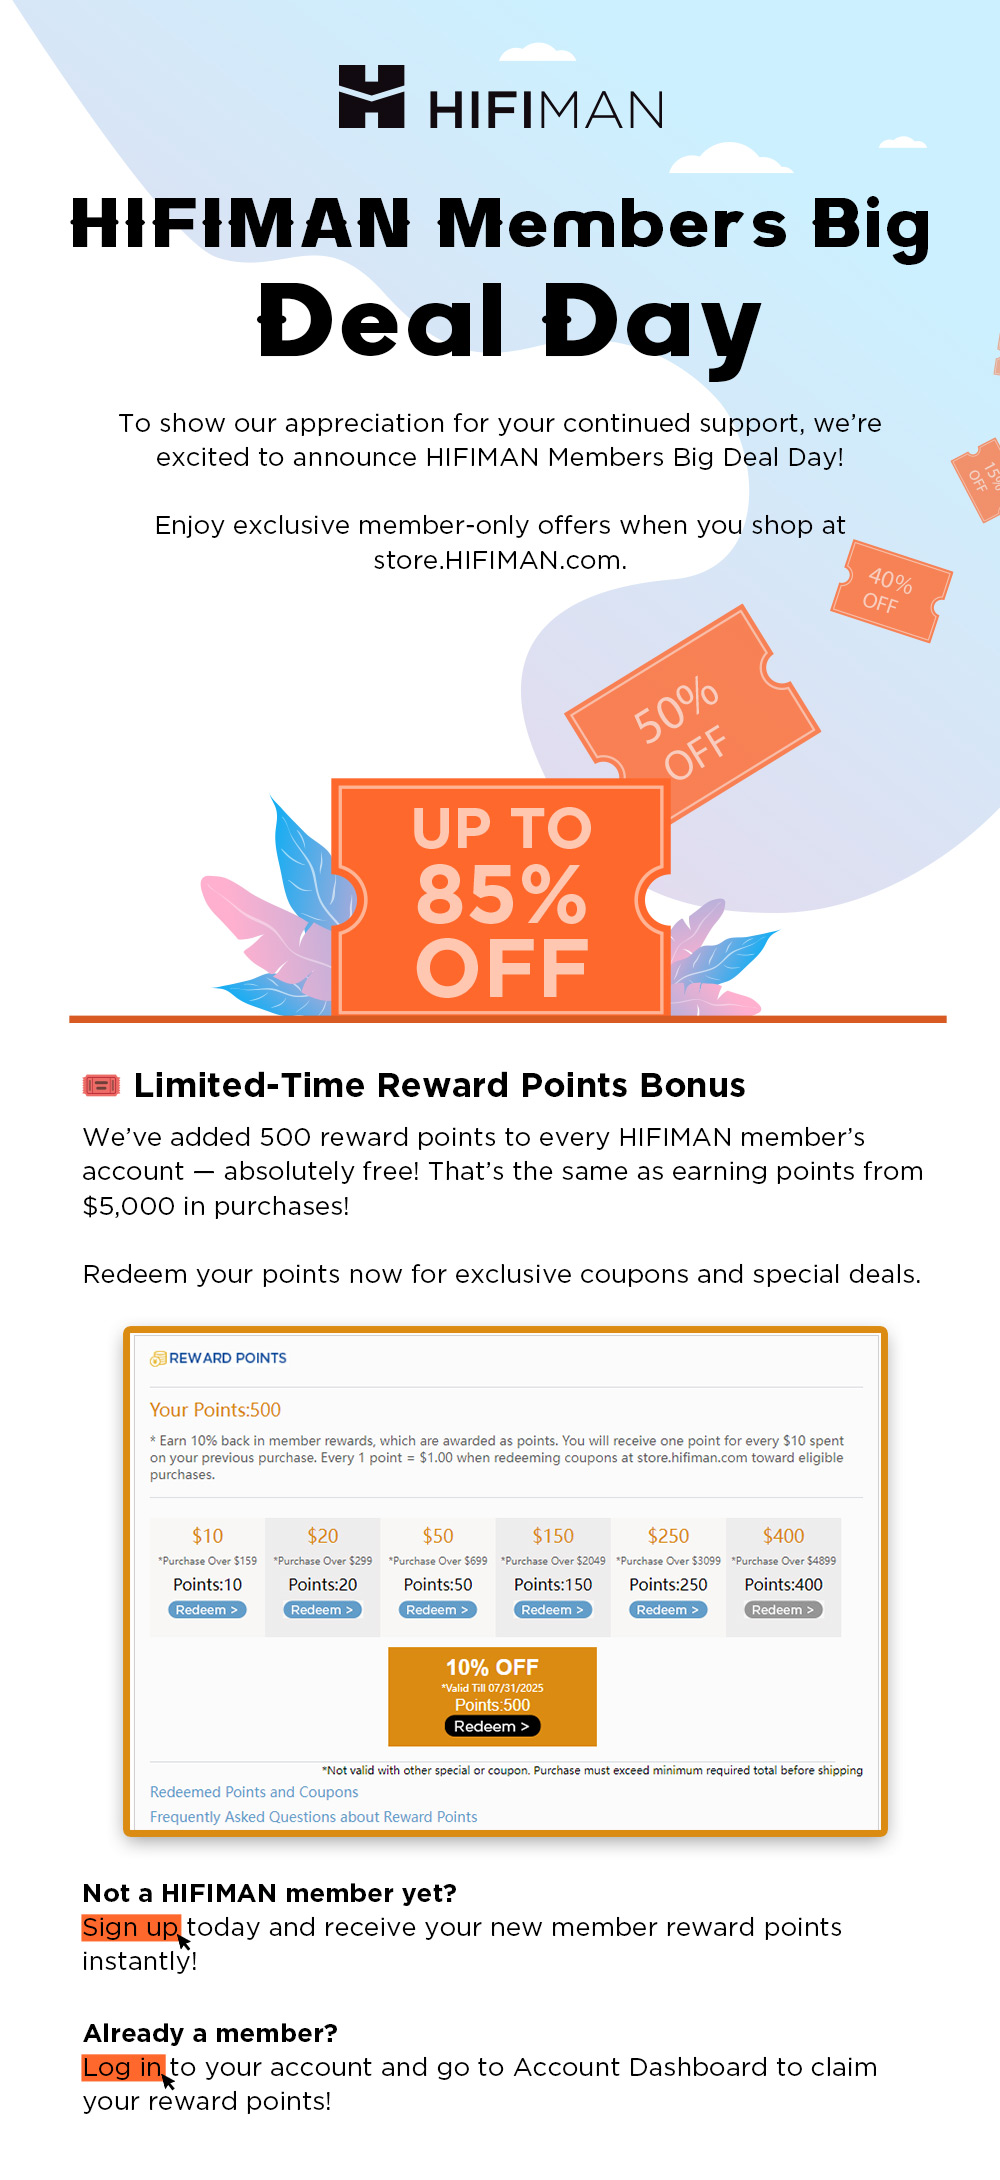
Task: Click the Reward Points coin icon
Action: 158,1358
